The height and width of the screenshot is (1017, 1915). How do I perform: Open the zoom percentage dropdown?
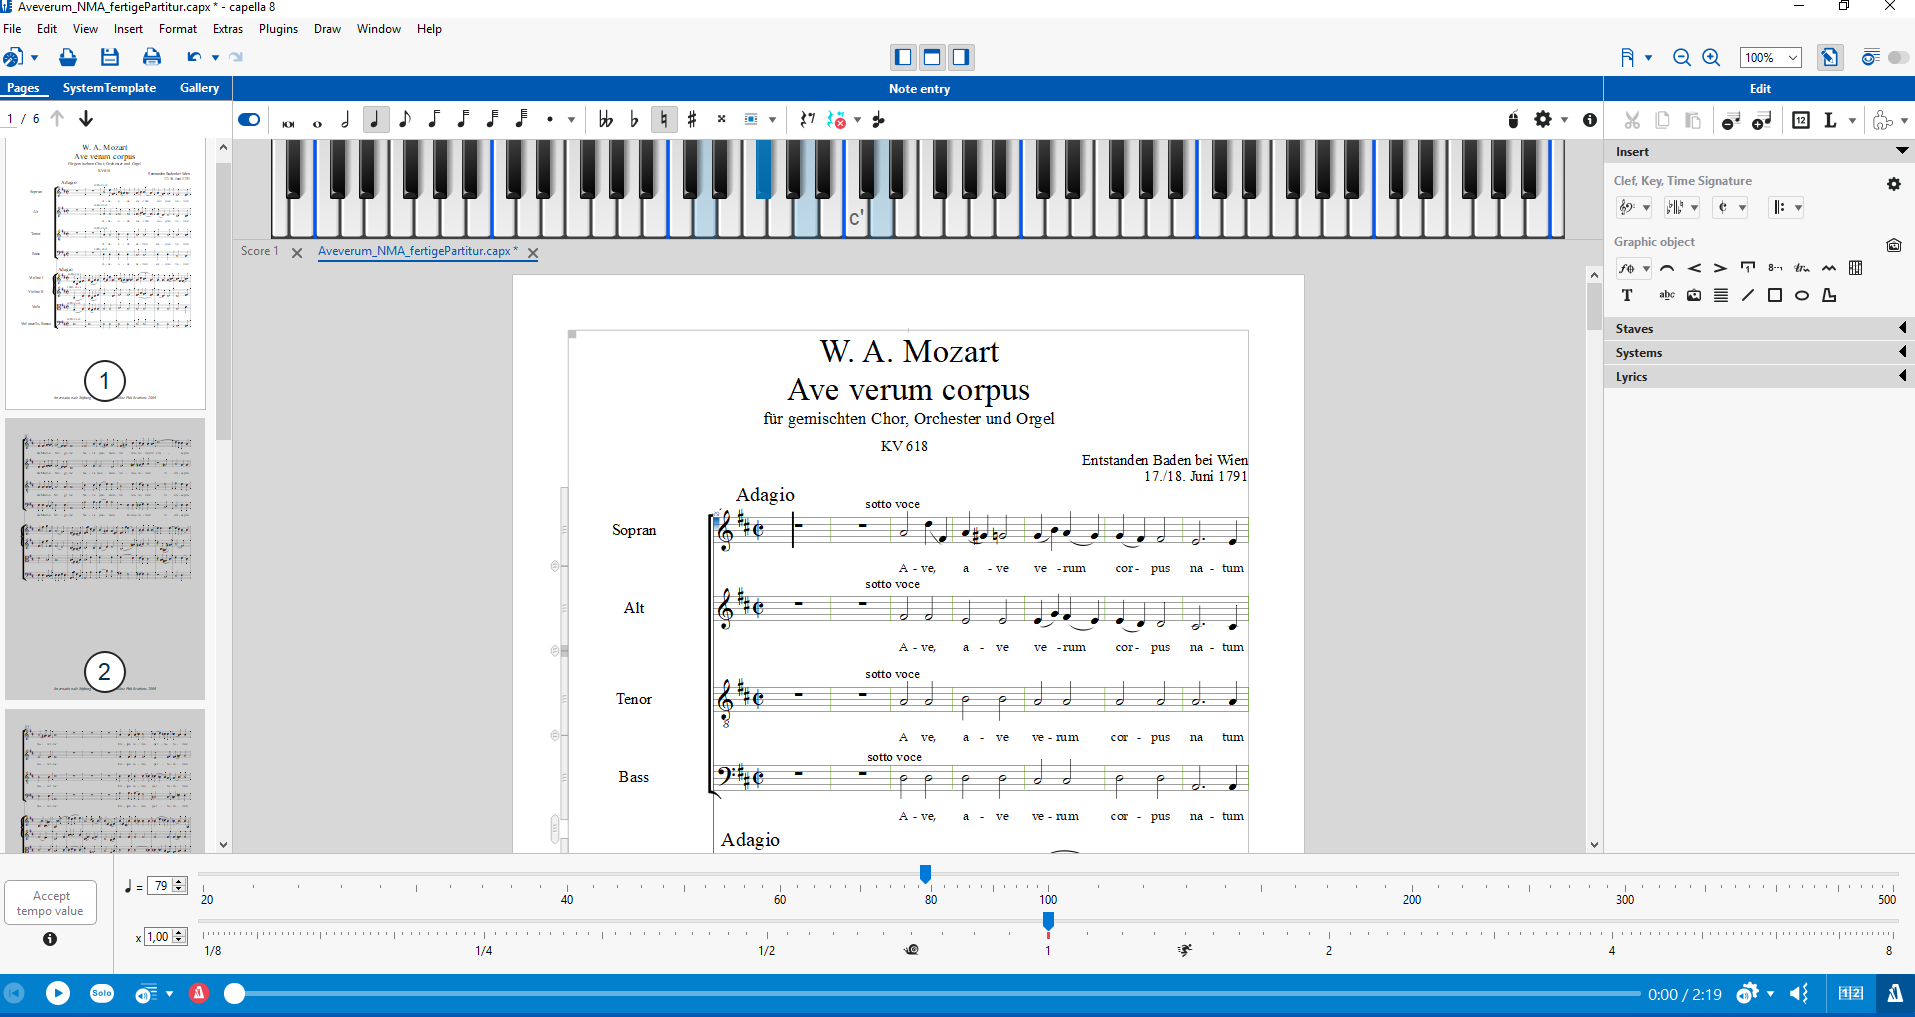1769,57
